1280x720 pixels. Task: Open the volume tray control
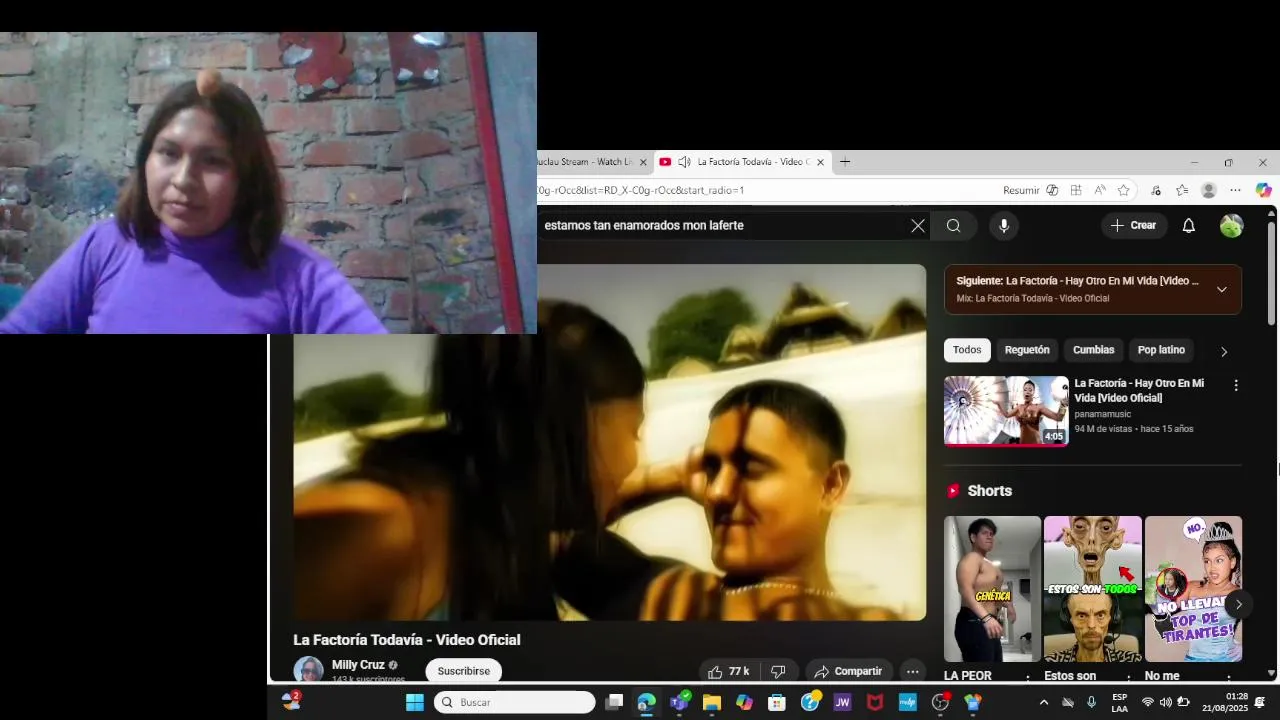click(1165, 702)
